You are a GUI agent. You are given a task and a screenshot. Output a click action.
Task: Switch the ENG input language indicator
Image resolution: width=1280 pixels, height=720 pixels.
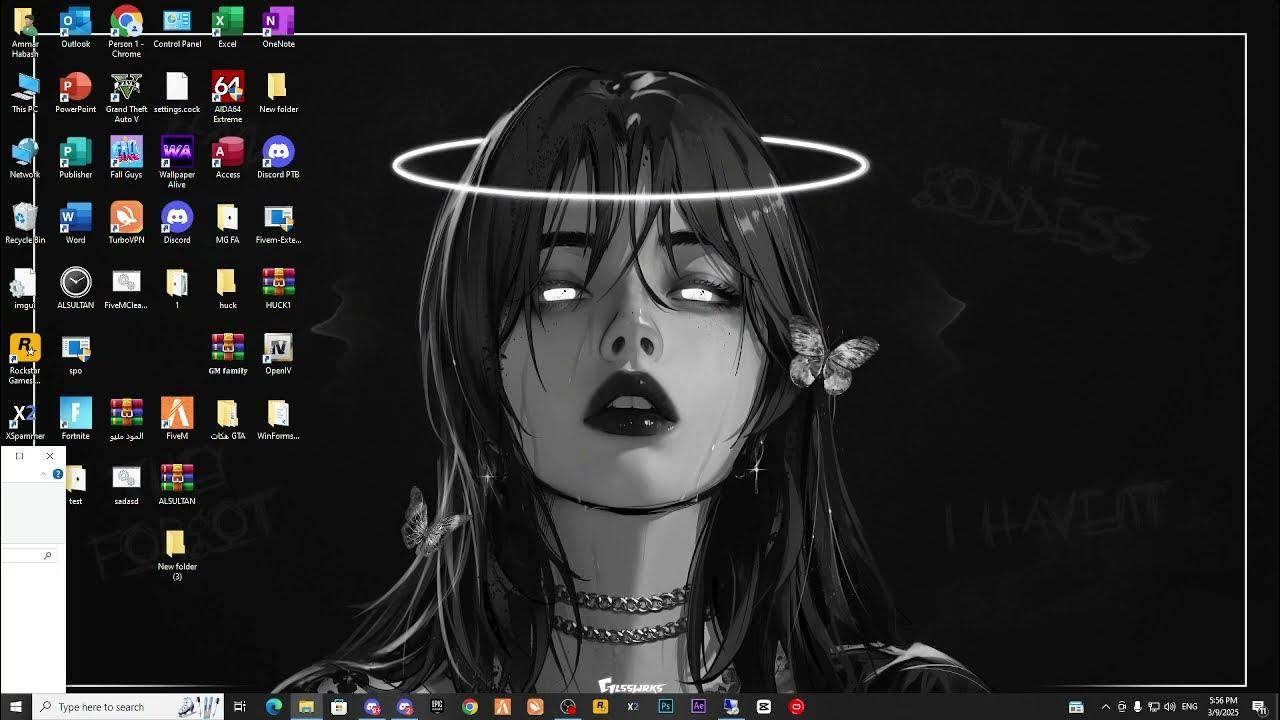coord(1190,707)
